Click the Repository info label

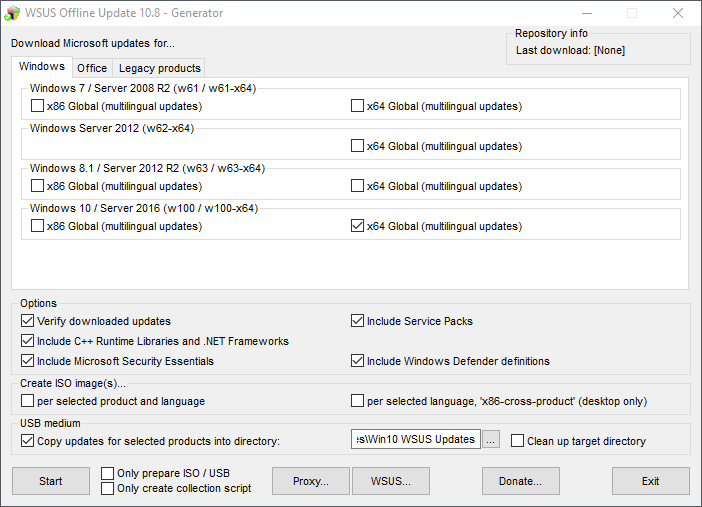(551, 33)
